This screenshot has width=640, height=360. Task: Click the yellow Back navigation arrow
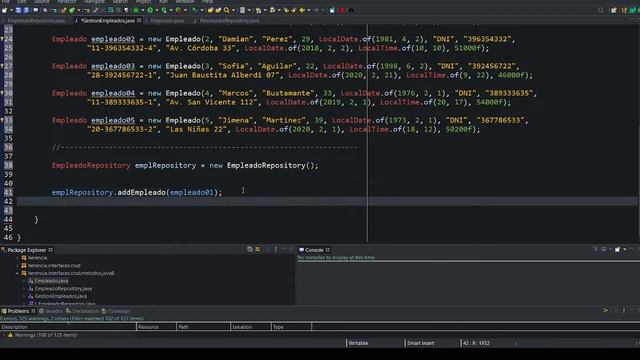pyautogui.click(x=302, y=10)
